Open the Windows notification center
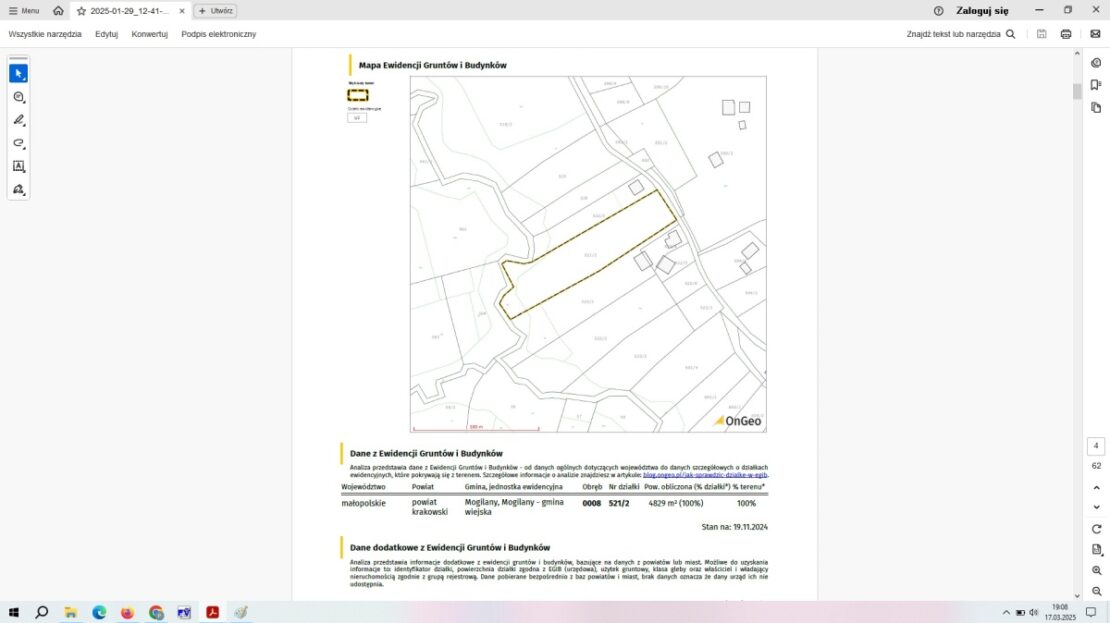The image size is (1110, 623). tap(1091, 612)
